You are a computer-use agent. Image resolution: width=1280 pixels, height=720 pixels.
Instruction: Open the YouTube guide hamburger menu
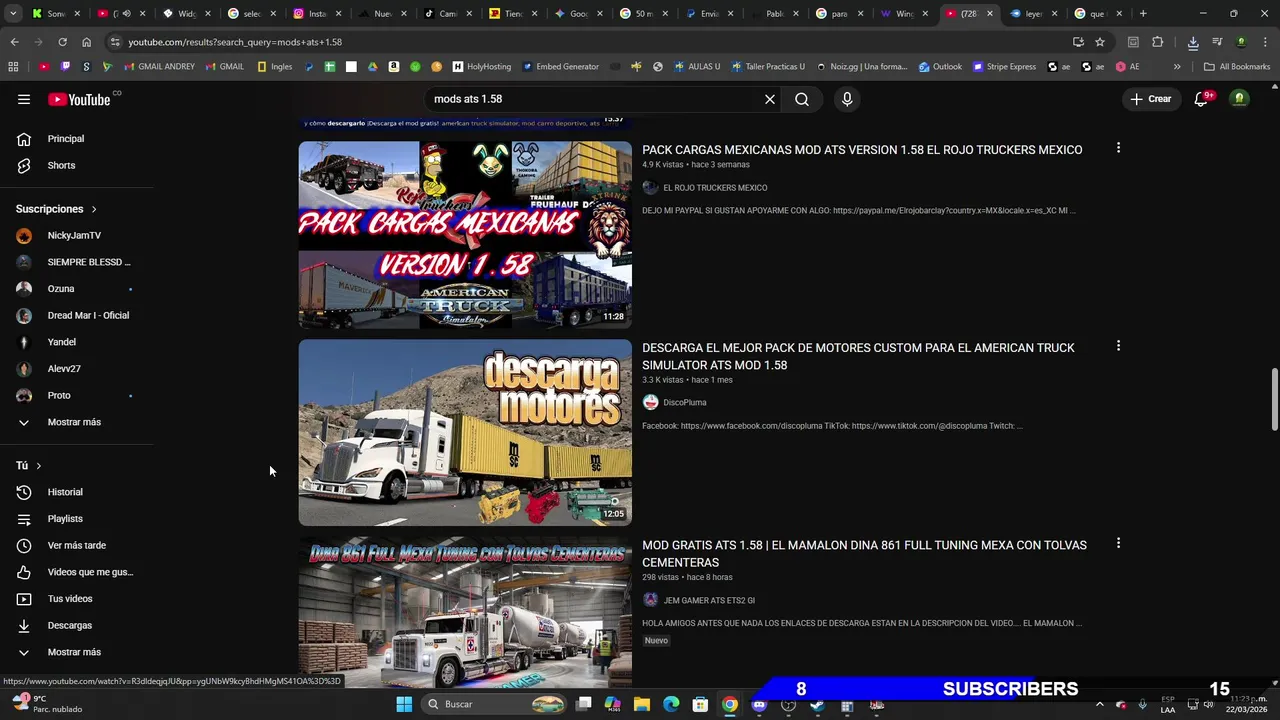[24, 99]
